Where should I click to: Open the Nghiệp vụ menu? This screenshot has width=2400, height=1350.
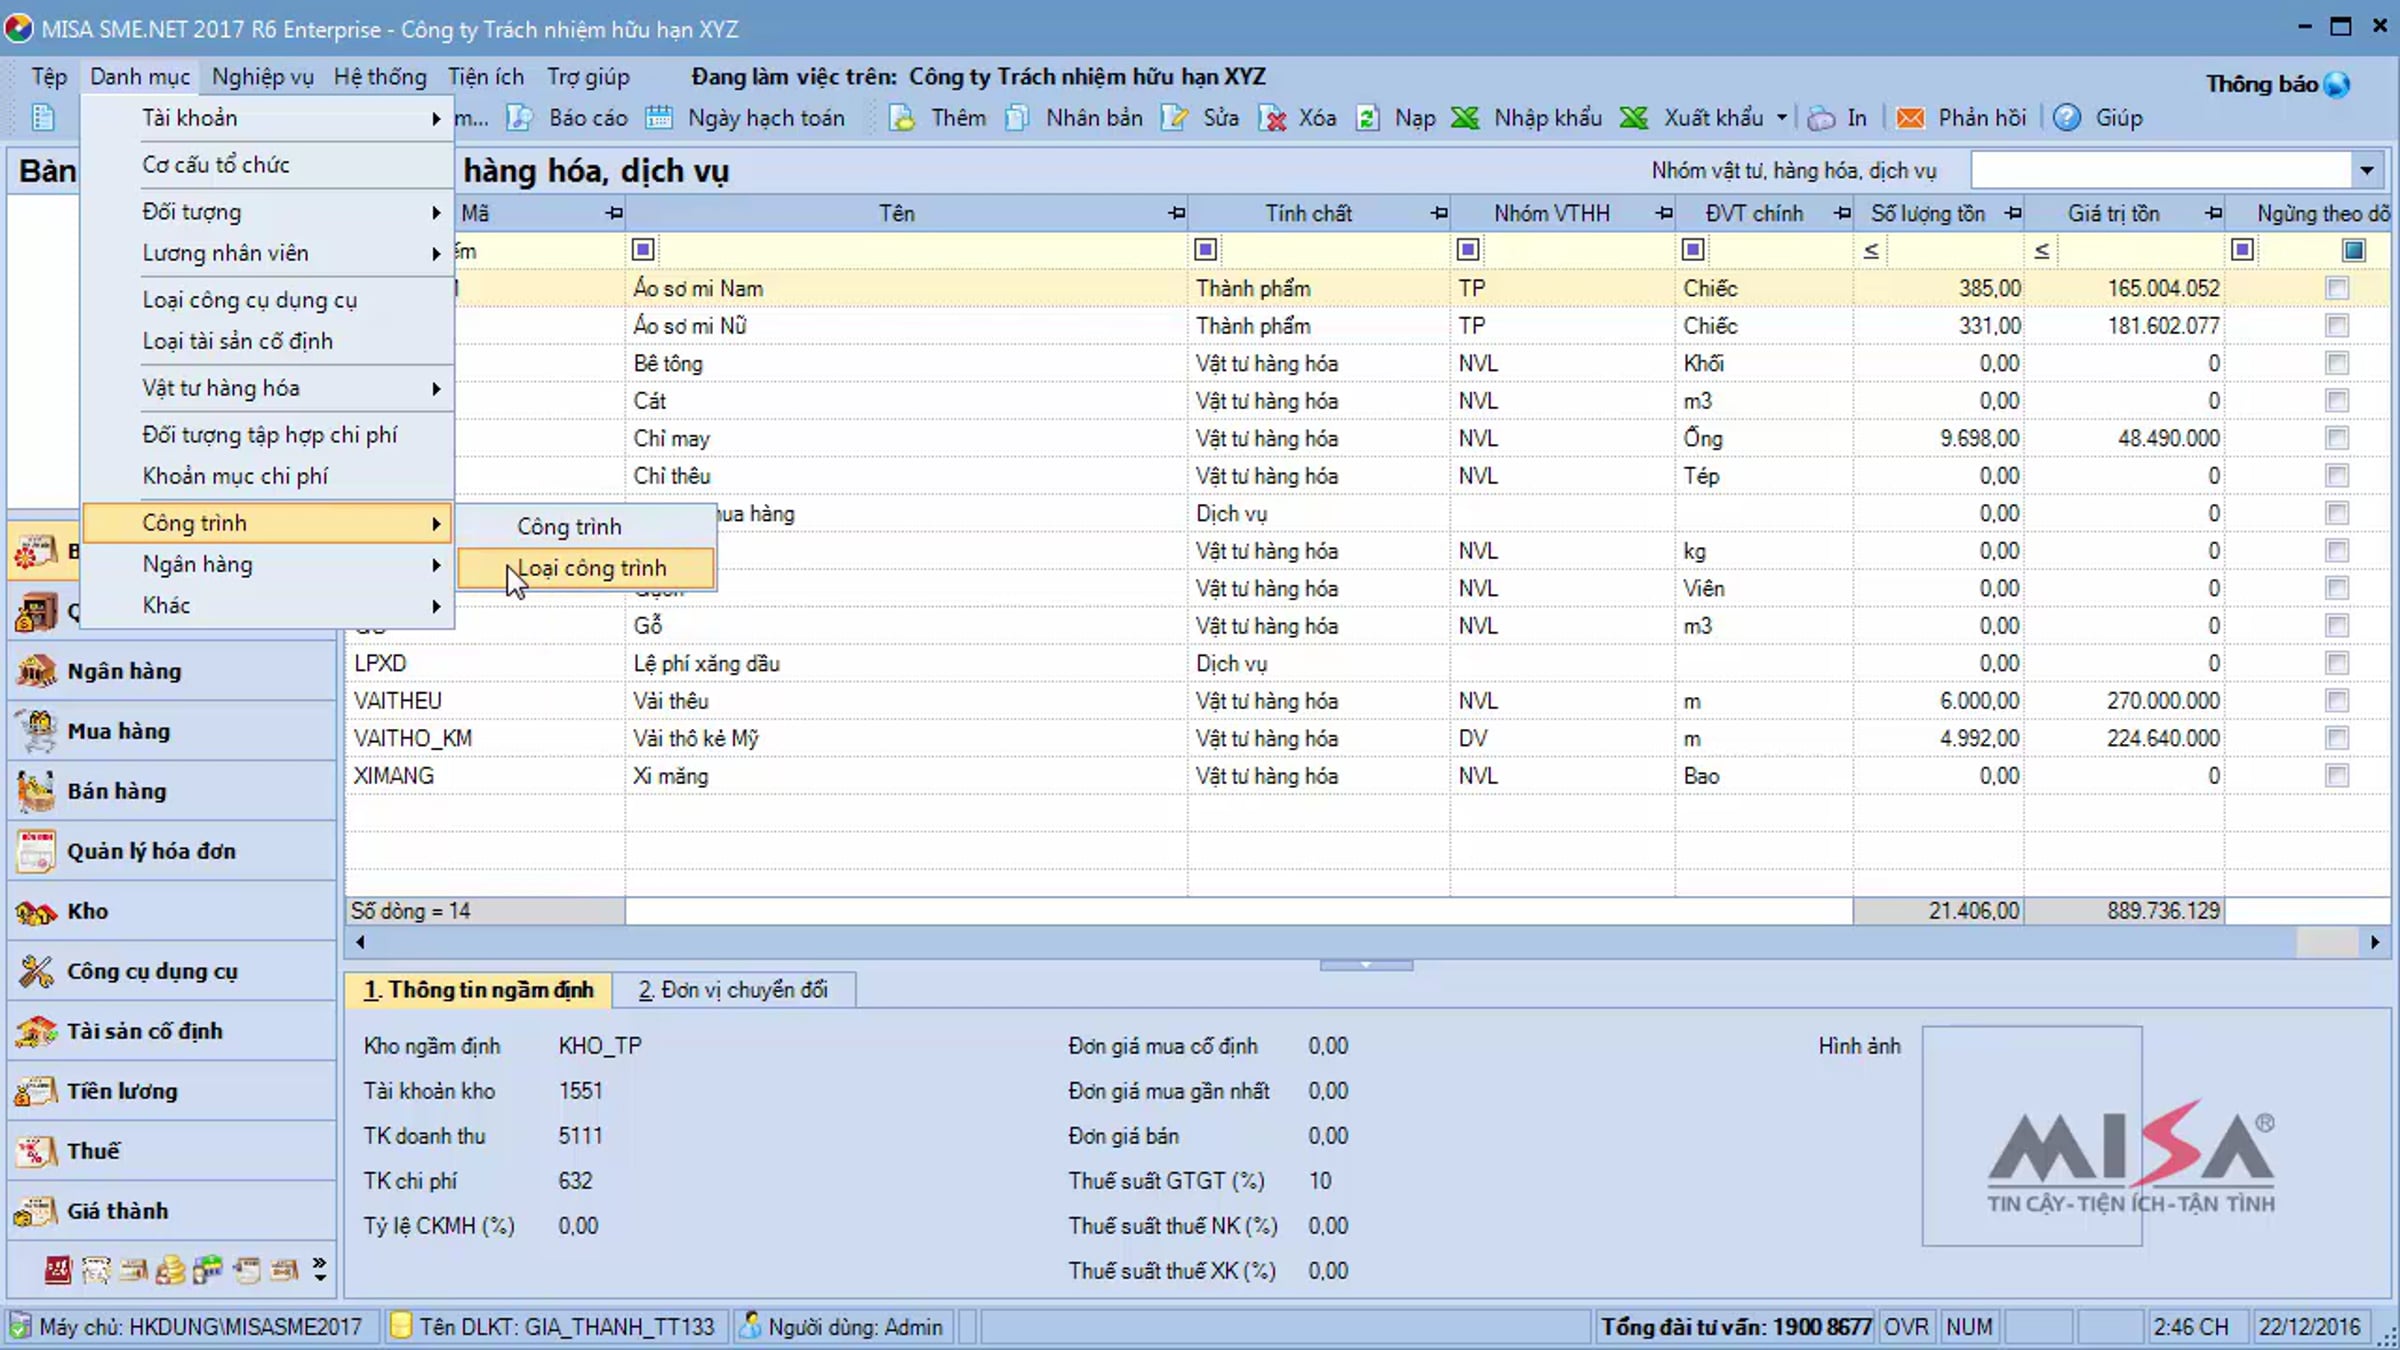(263, 77)
